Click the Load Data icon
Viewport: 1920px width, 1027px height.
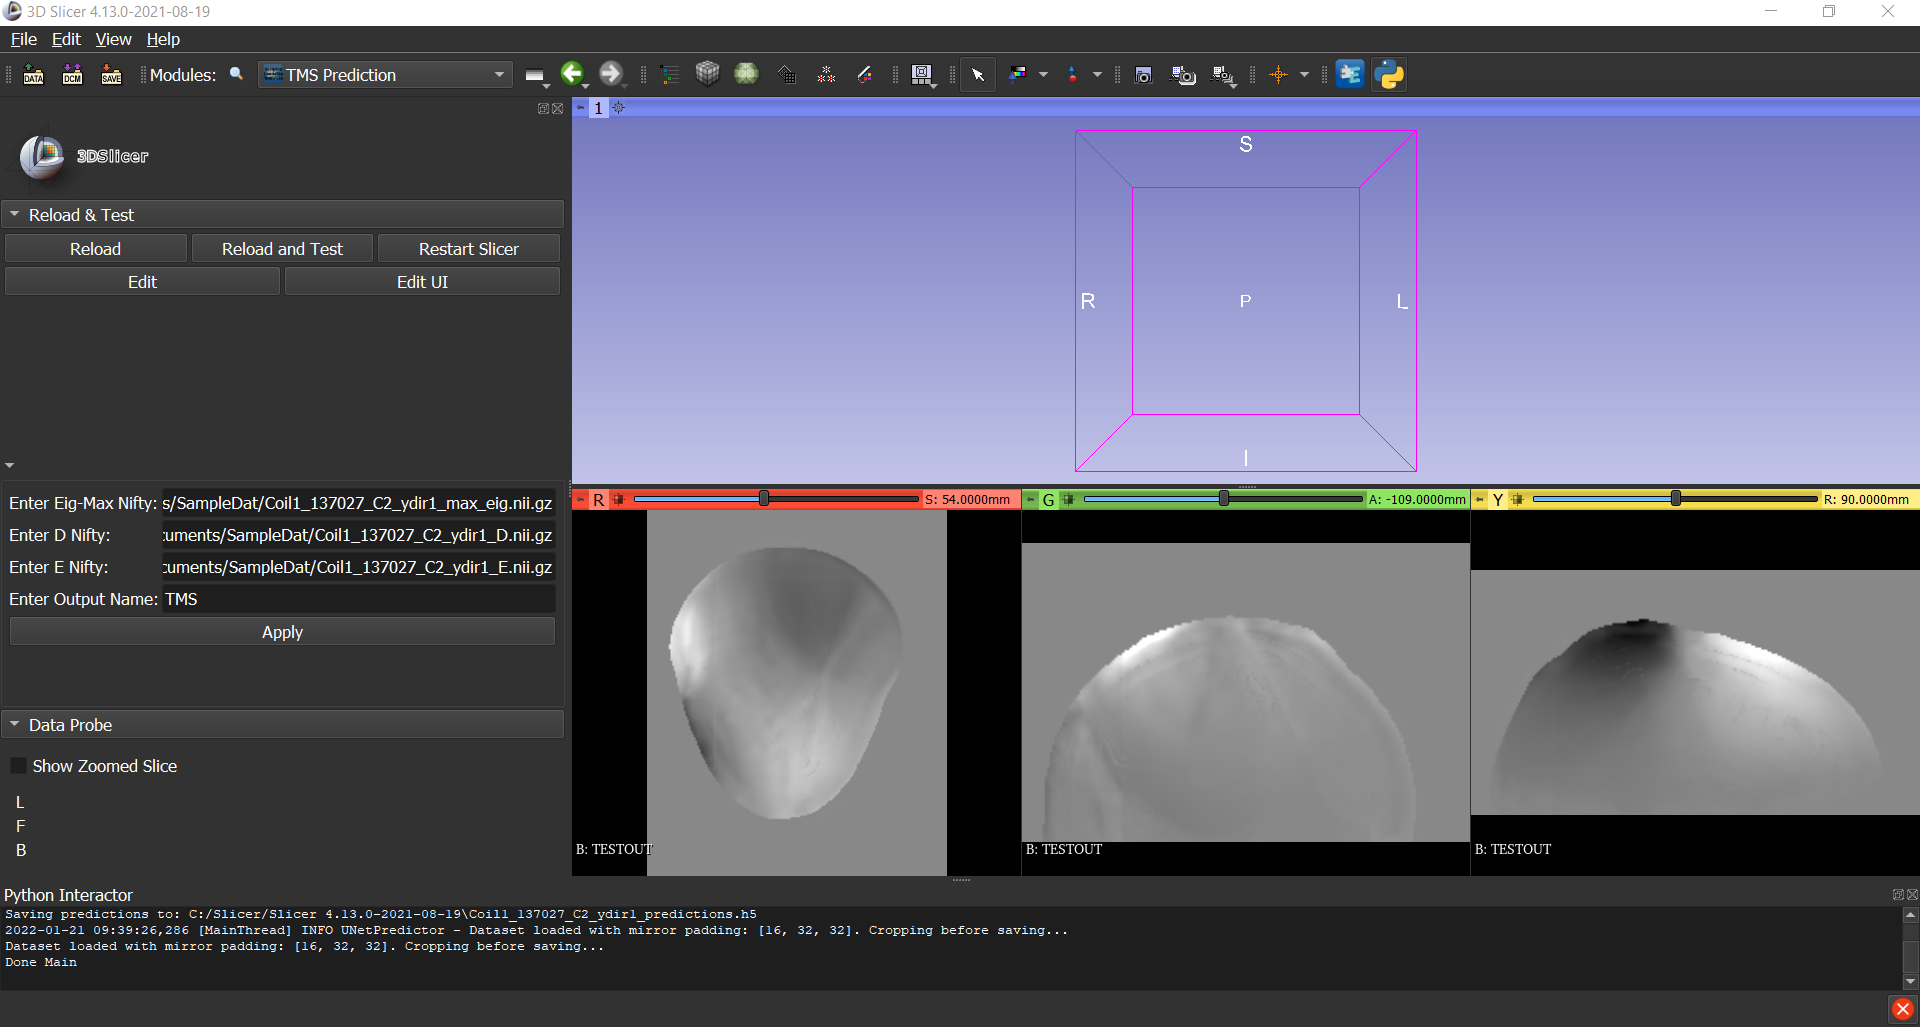pos(33,75)
